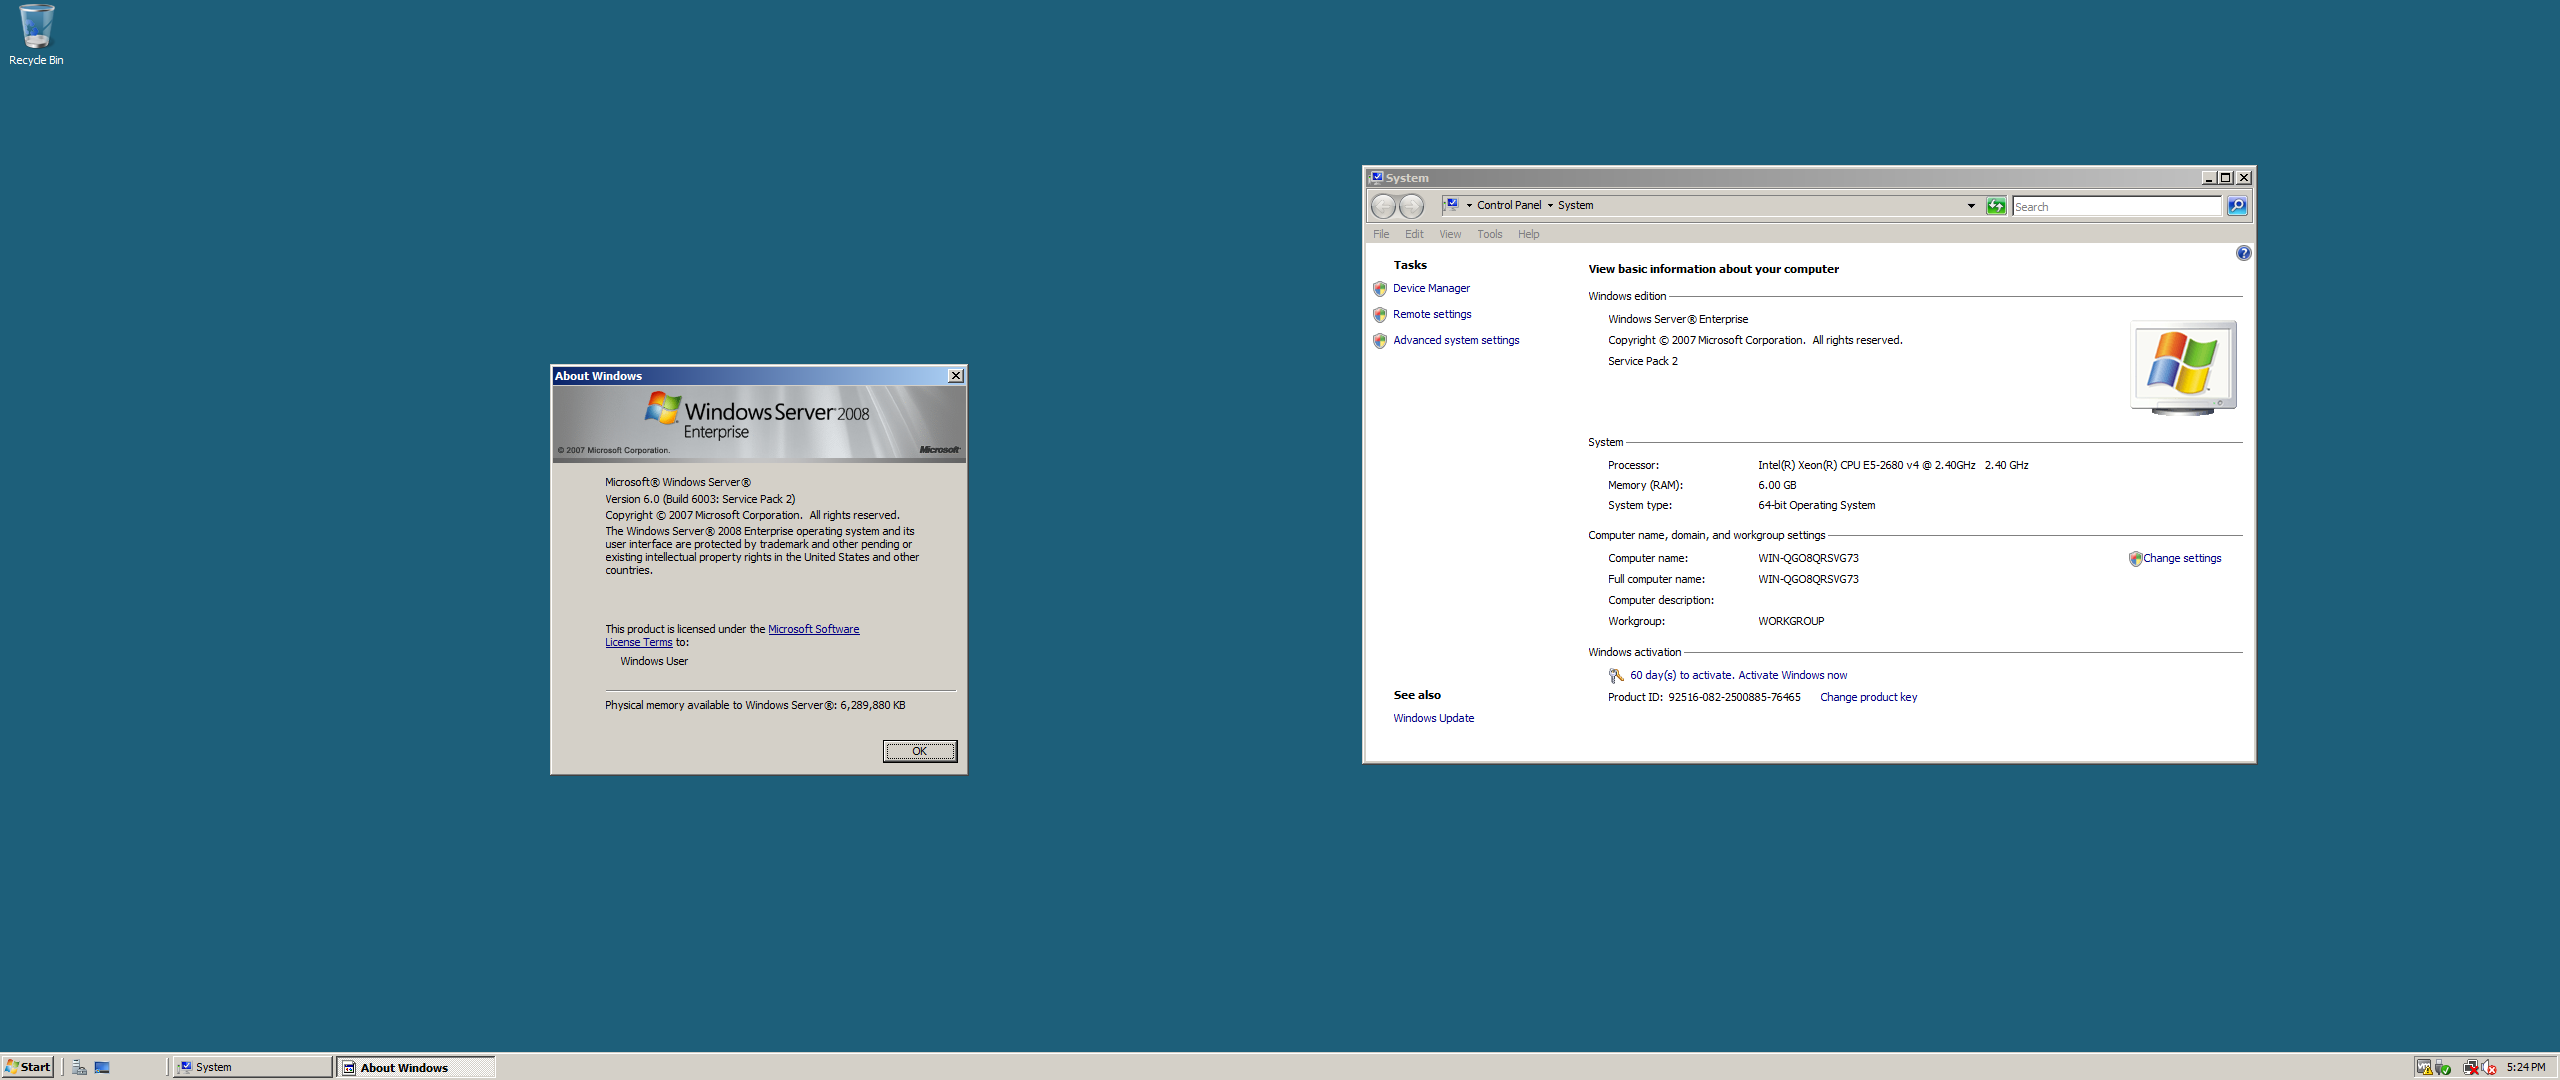Open Remote settings link

tap(1432, 314)
